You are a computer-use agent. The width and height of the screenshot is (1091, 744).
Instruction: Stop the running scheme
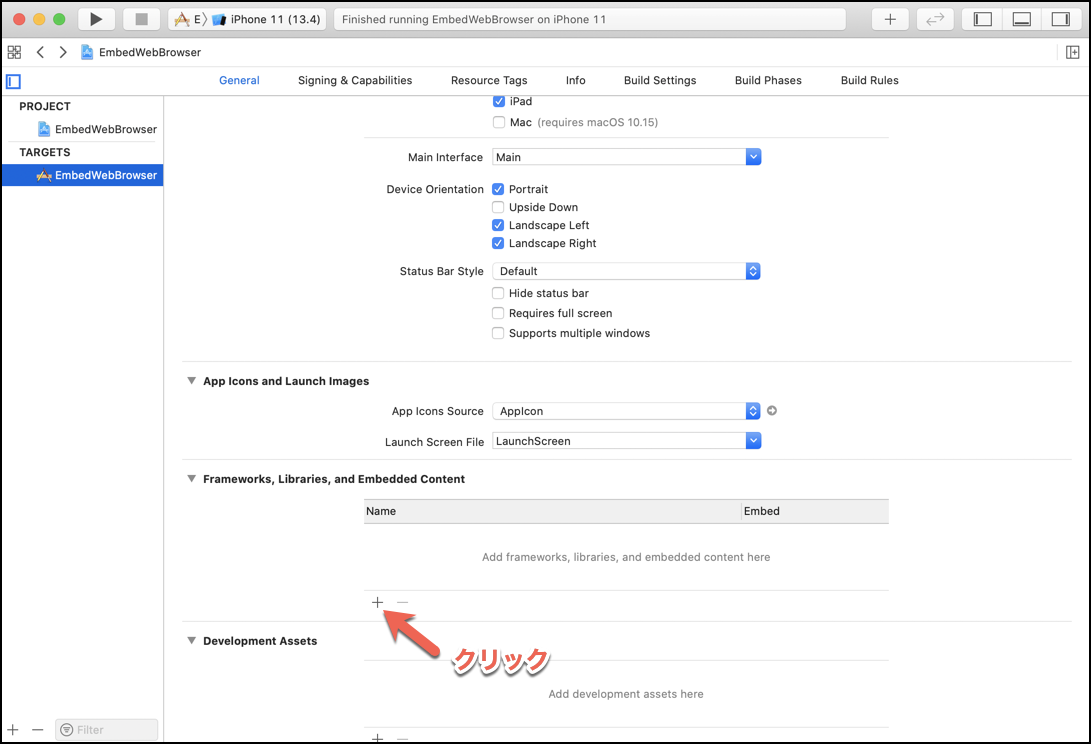[141, 19]
